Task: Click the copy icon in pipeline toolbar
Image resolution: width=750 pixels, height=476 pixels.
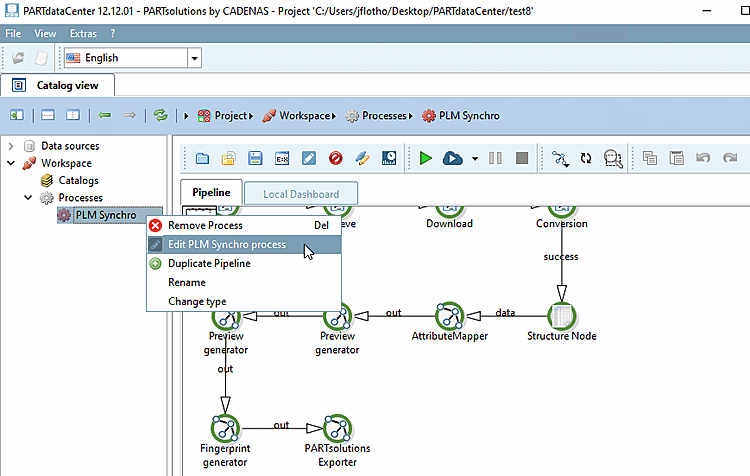Action: click(x=650, y=158)
